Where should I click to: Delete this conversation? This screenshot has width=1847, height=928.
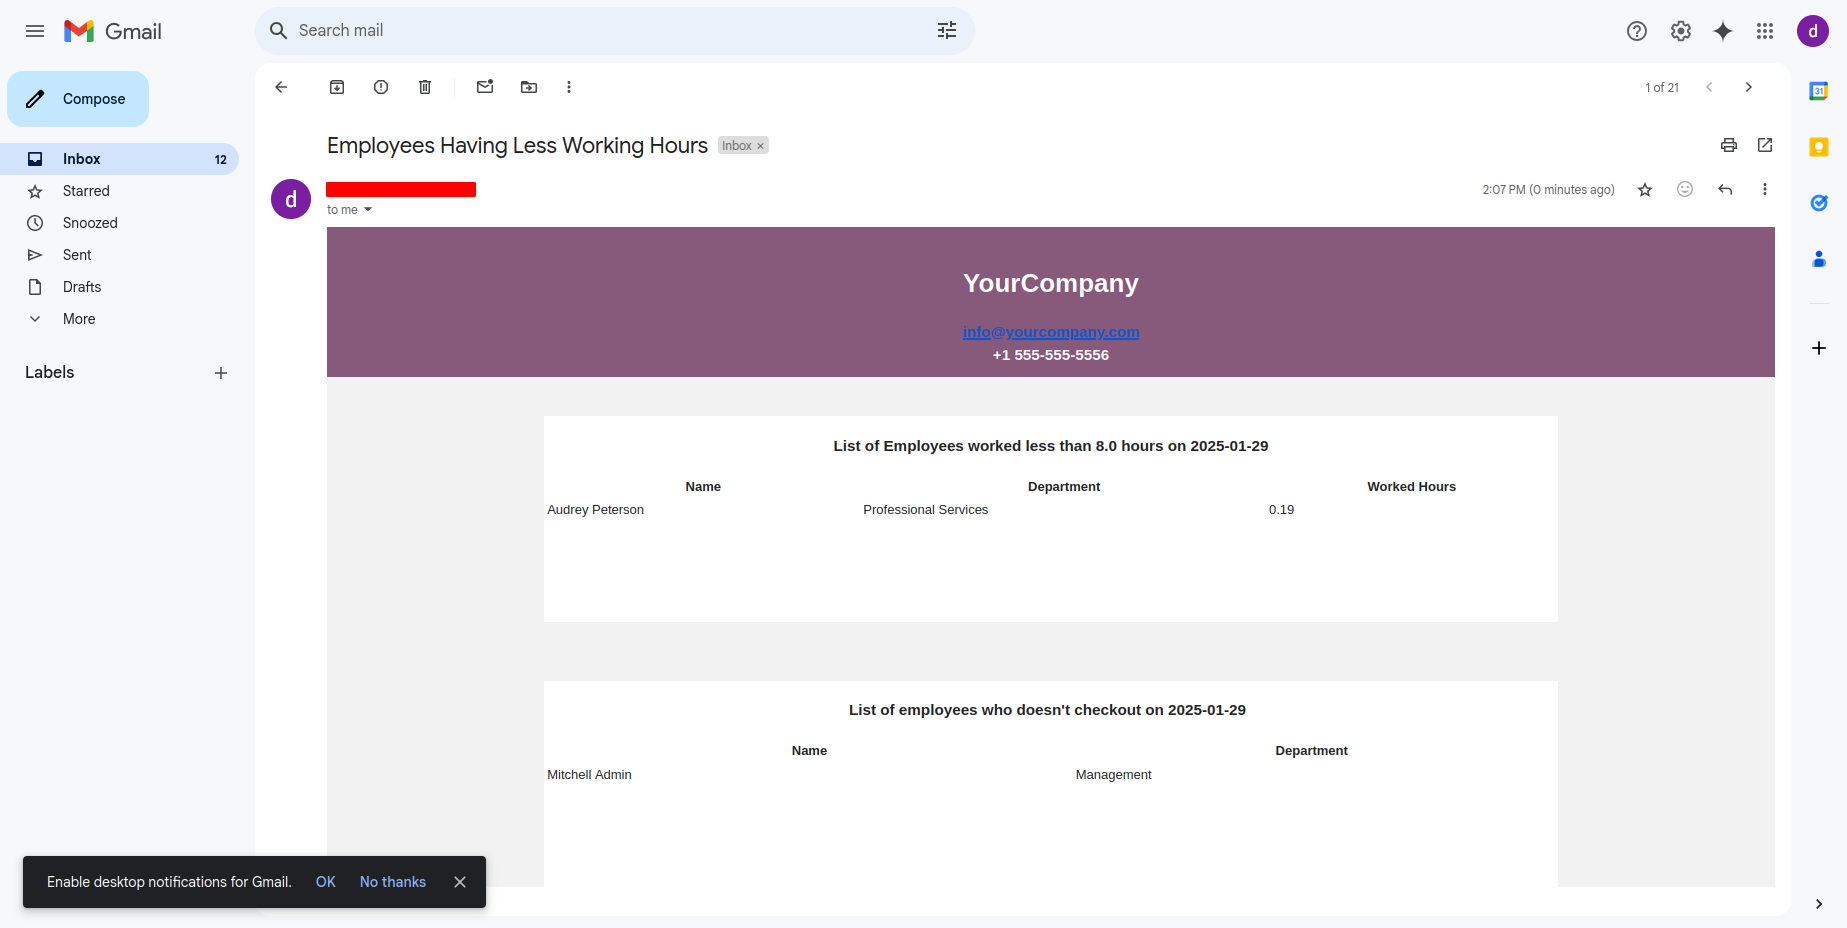tap(425, 87)
